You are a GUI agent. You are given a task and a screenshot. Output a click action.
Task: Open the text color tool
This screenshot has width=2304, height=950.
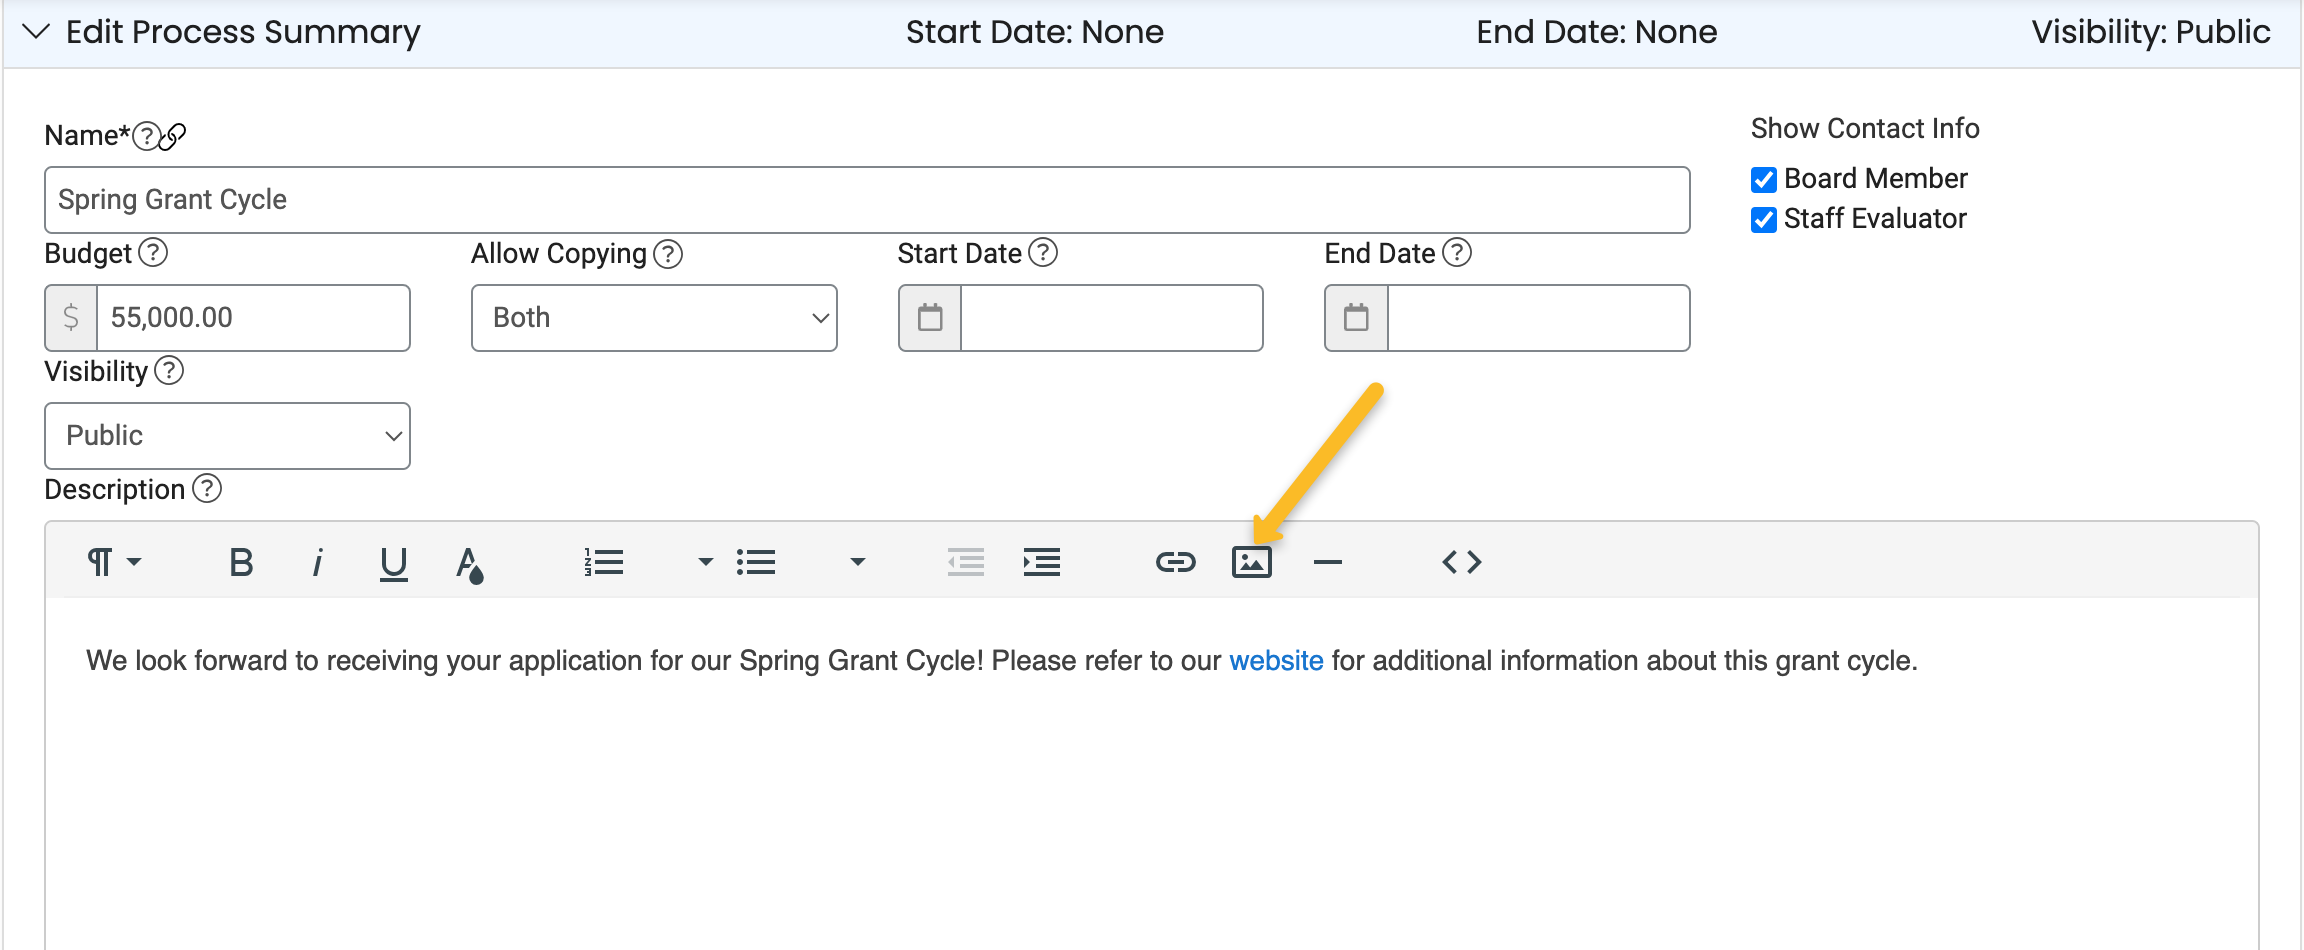pyautogui.click(x=469, y=564)
